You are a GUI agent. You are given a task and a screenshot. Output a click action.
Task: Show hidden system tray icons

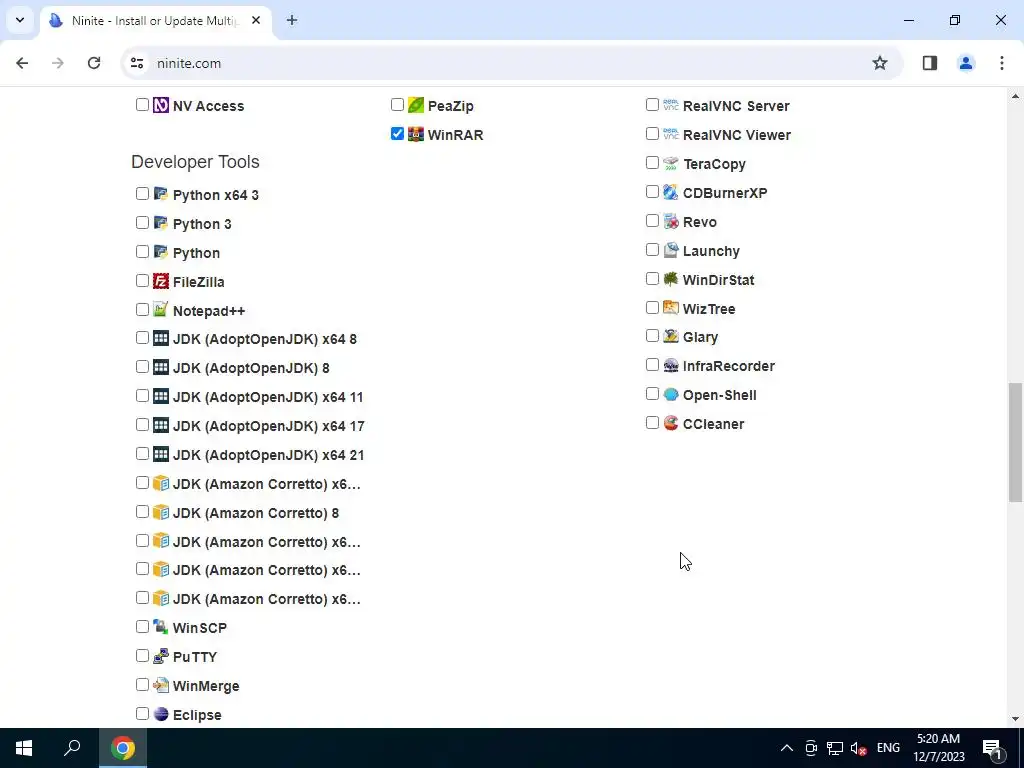tap(787, 748)
